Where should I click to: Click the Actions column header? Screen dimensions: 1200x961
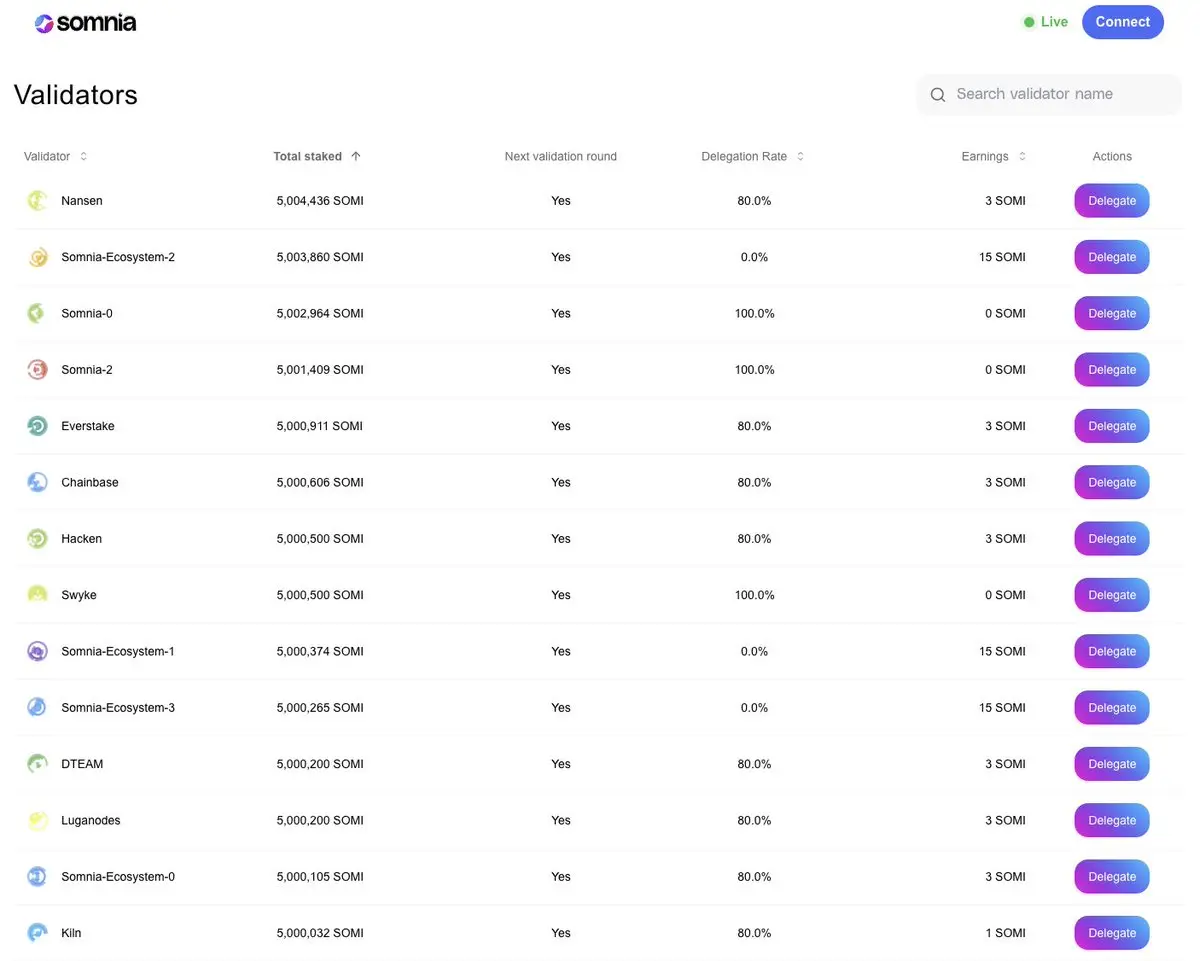1112,156
